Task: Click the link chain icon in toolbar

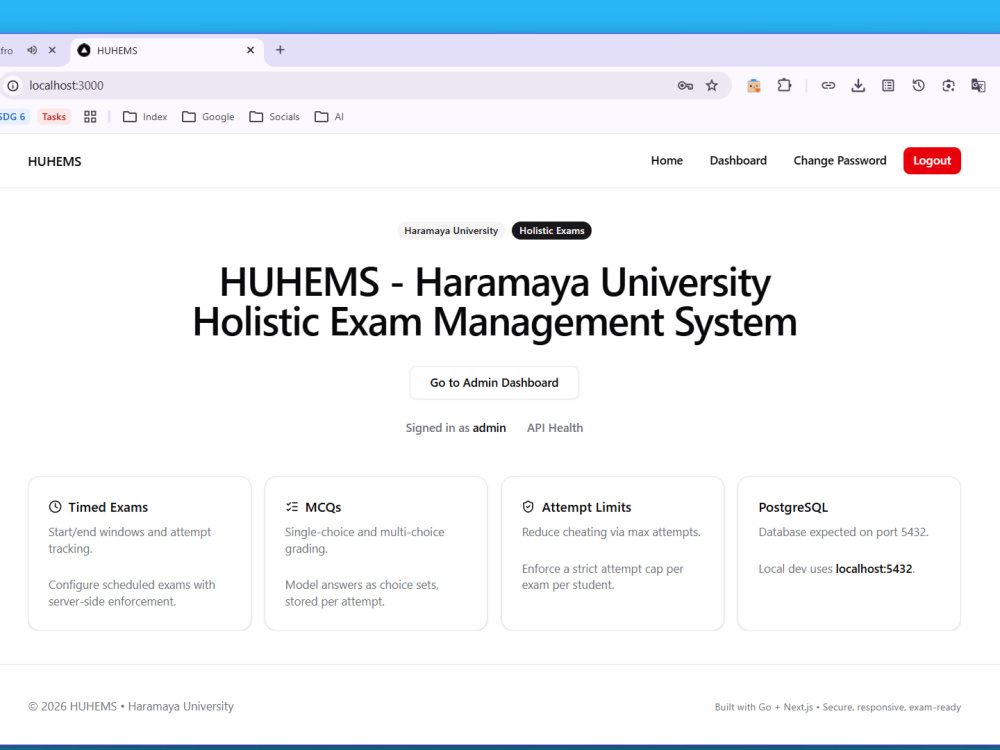Action: click(828, 85)
